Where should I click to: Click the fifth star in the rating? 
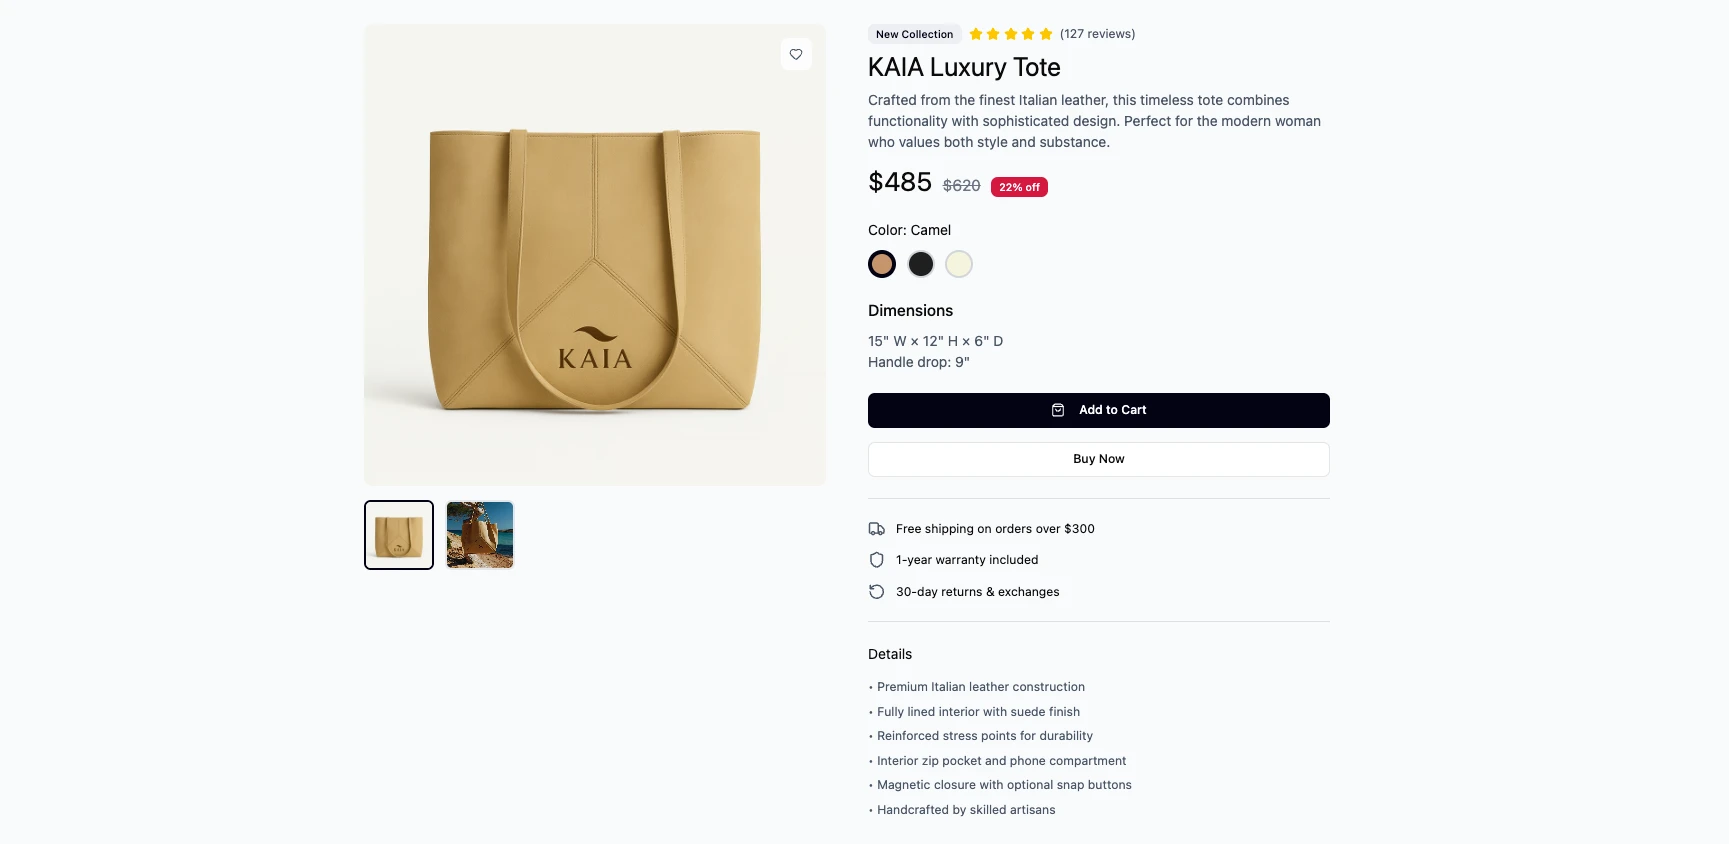tap(1045, 33)
